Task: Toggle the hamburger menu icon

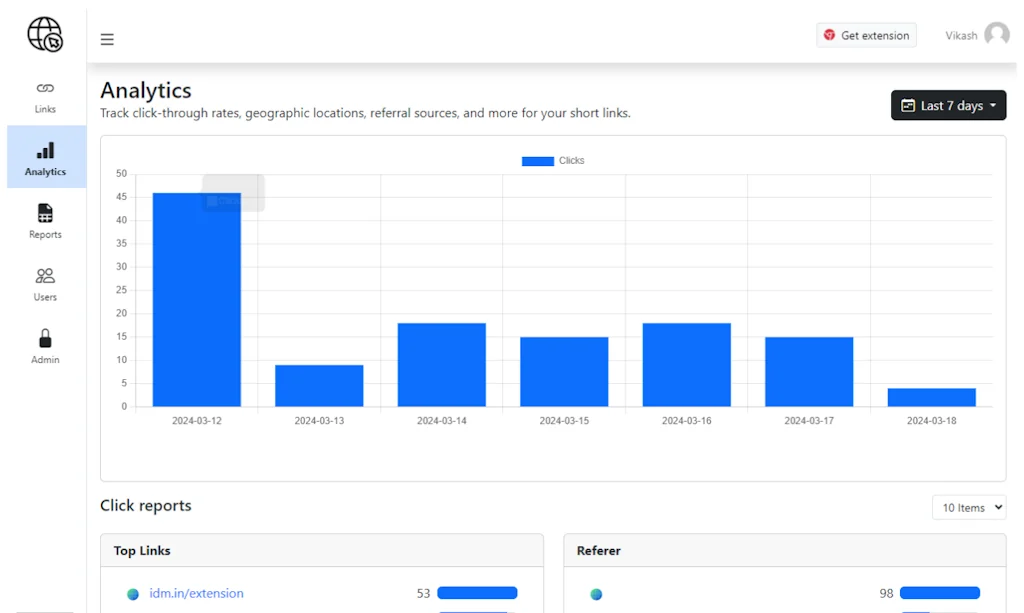Action: coord(107,40)
